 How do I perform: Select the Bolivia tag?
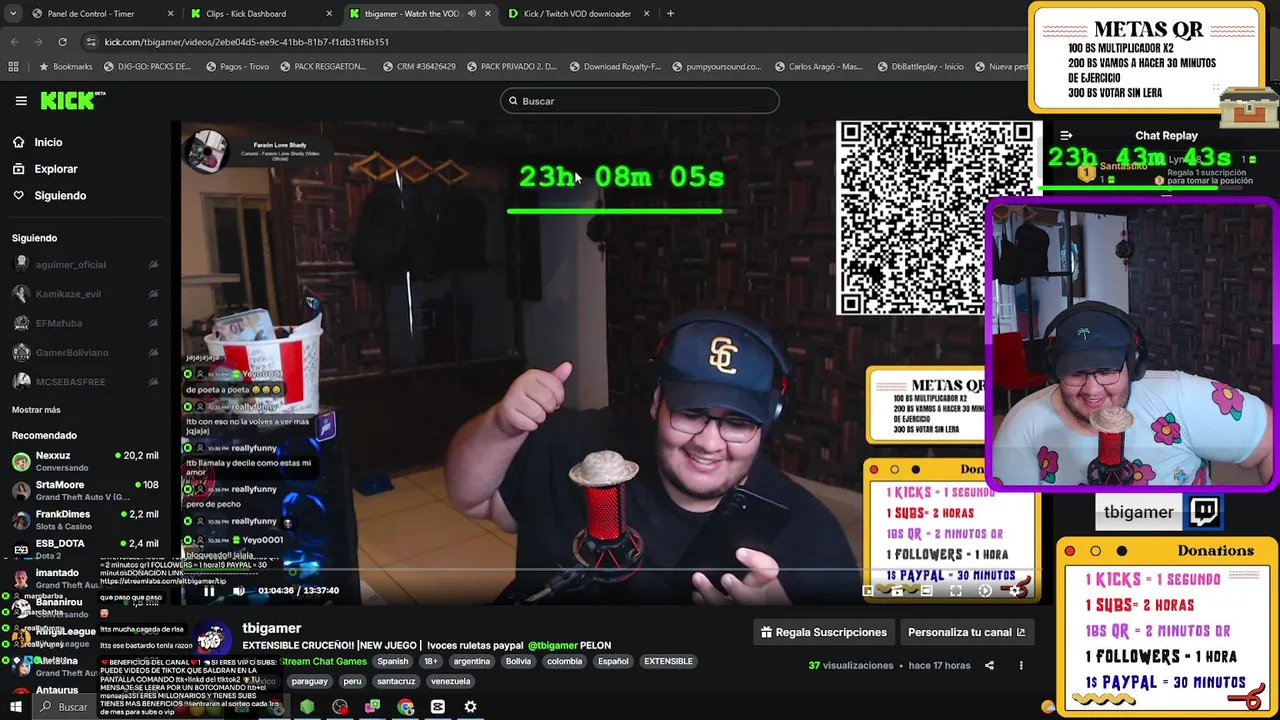(518, 661)
